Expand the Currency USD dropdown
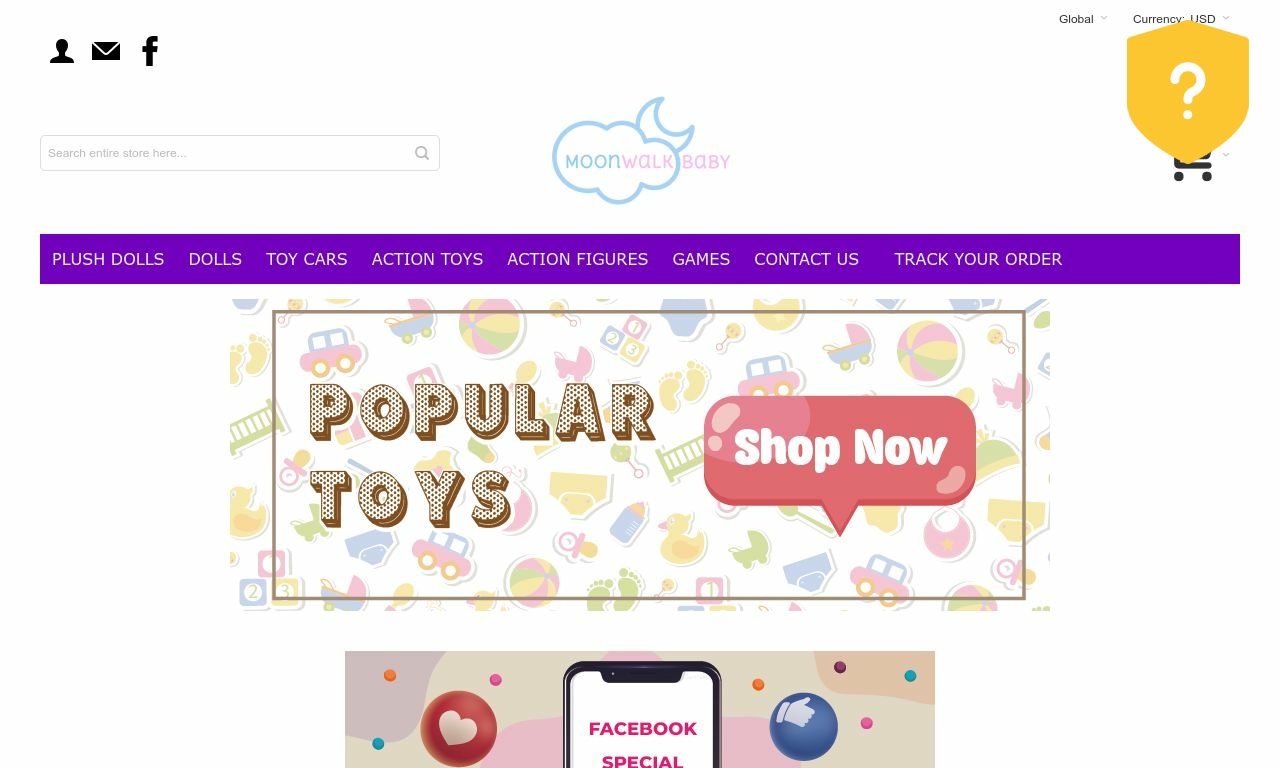Viewport: 1280px width, 768px height. [x=1181, y=19]
